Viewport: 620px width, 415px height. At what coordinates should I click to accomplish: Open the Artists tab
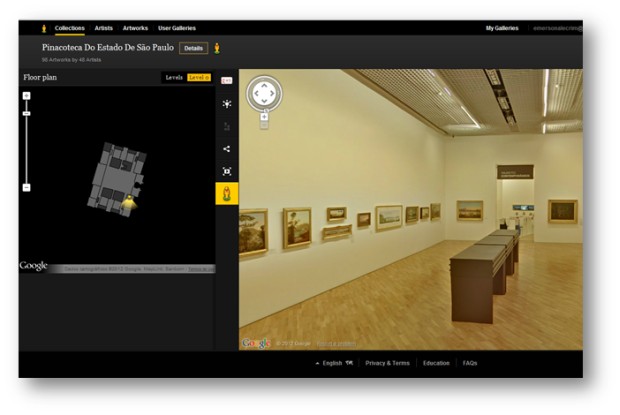[104, 28]
